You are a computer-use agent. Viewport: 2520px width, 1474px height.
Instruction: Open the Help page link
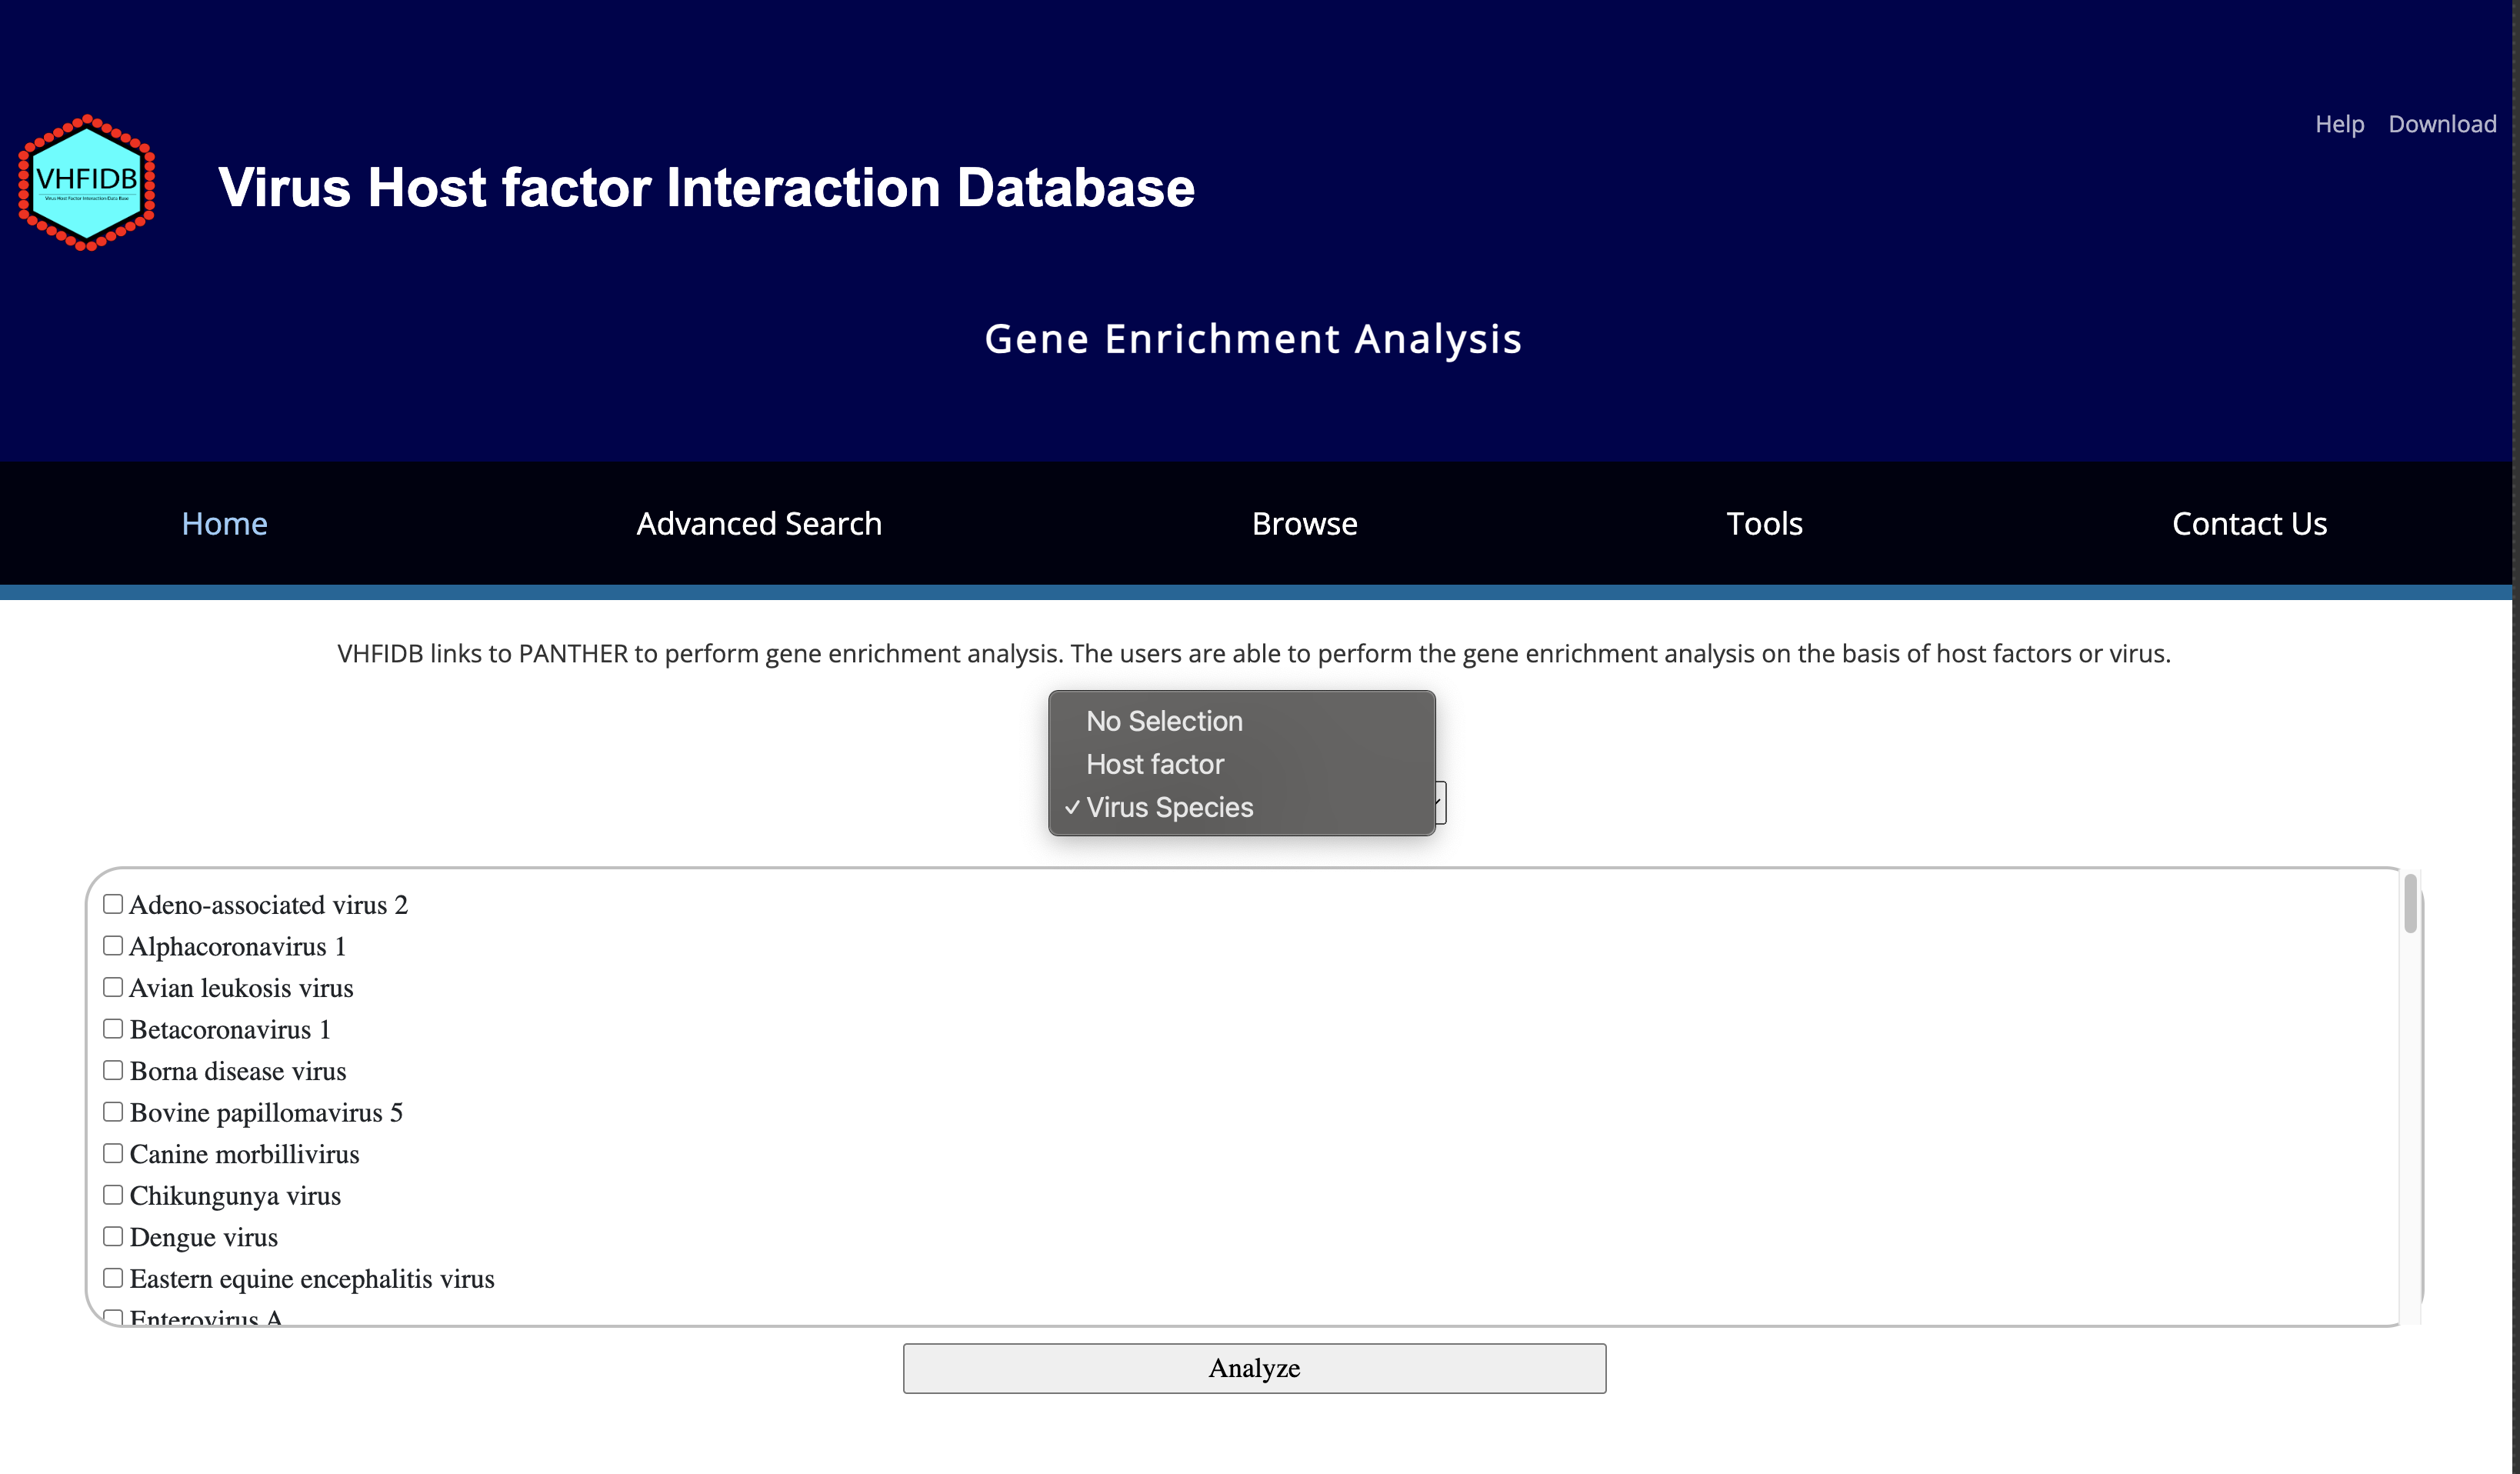2338,124
